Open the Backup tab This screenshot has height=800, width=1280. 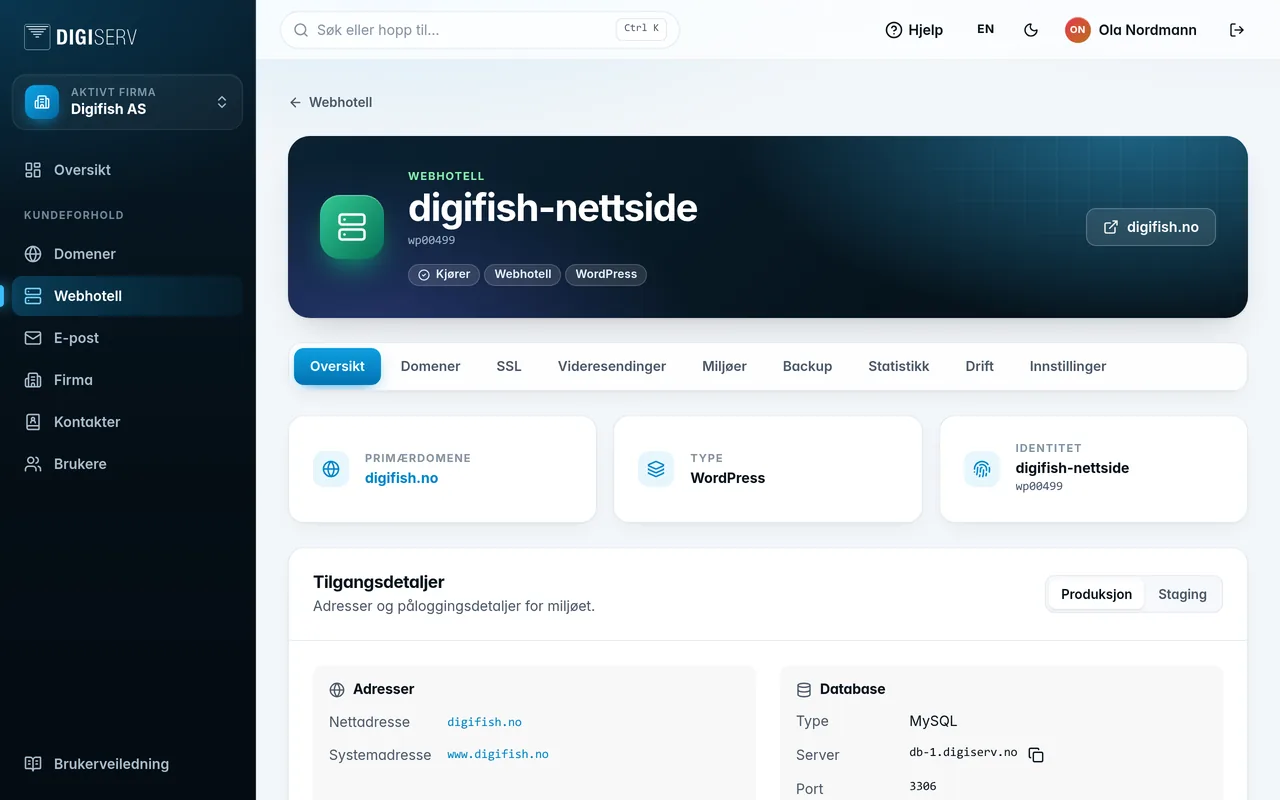(808, 366)
